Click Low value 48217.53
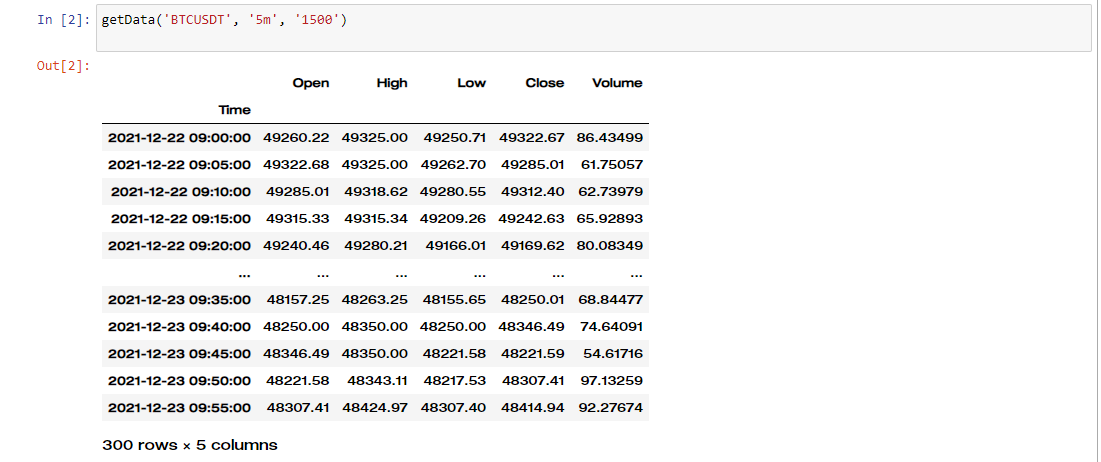The image size is (1101, 462). [454, 381]
